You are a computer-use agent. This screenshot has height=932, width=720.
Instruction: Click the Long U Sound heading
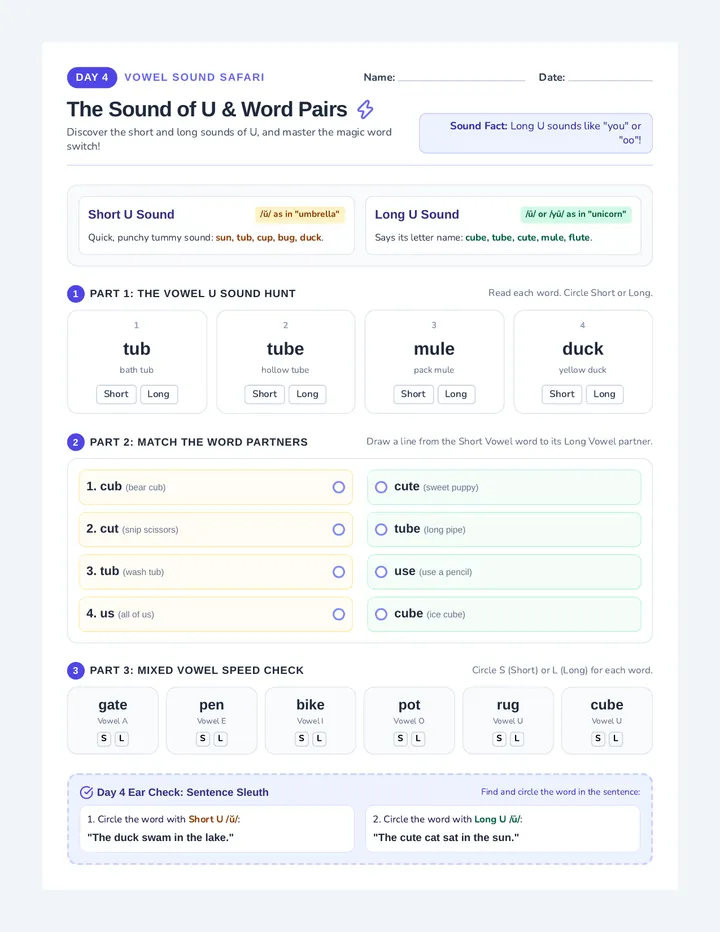point(417,215)
